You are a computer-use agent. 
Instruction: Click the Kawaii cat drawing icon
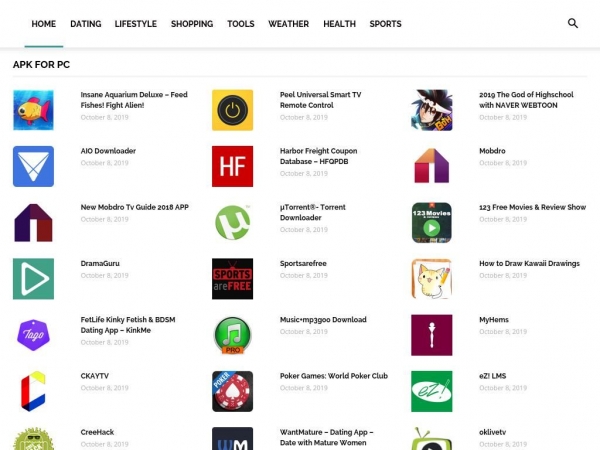pos(432,279)
